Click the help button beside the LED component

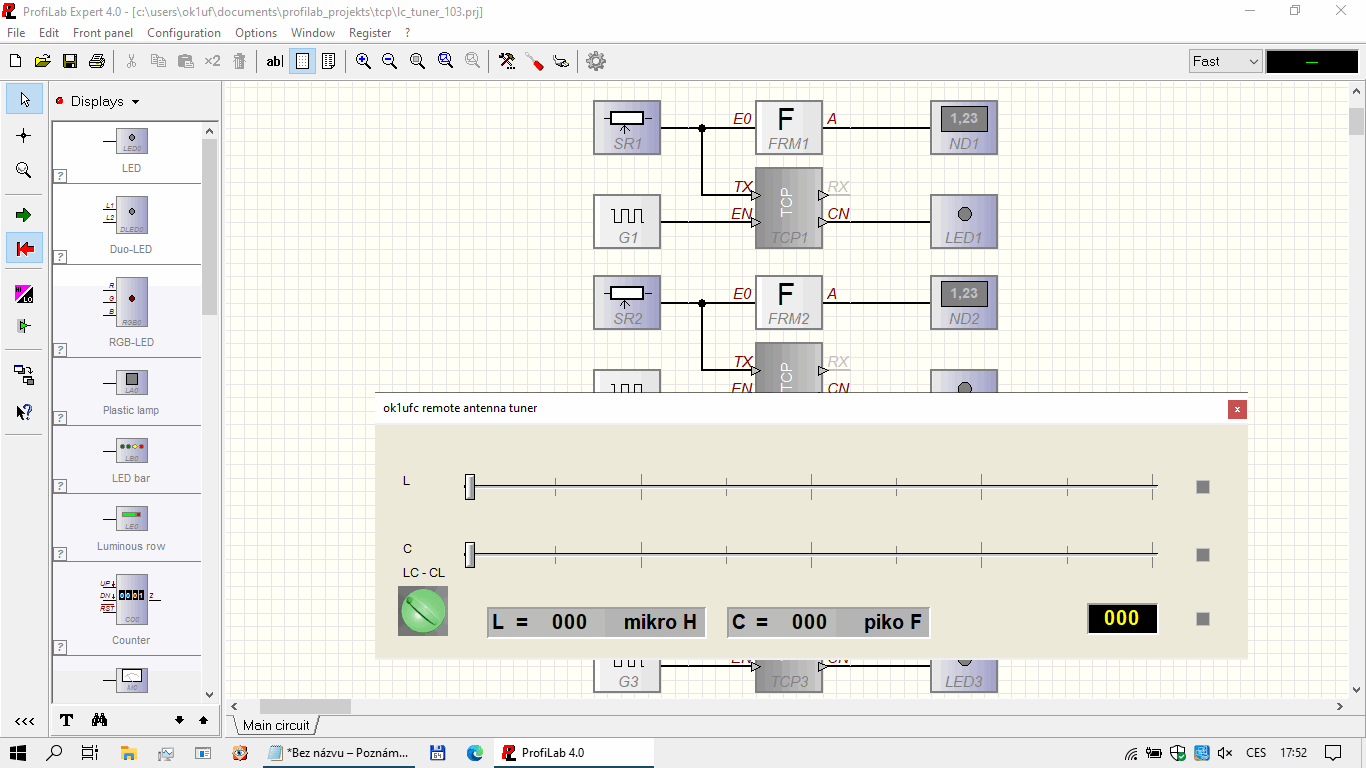[x=60, y=176]
